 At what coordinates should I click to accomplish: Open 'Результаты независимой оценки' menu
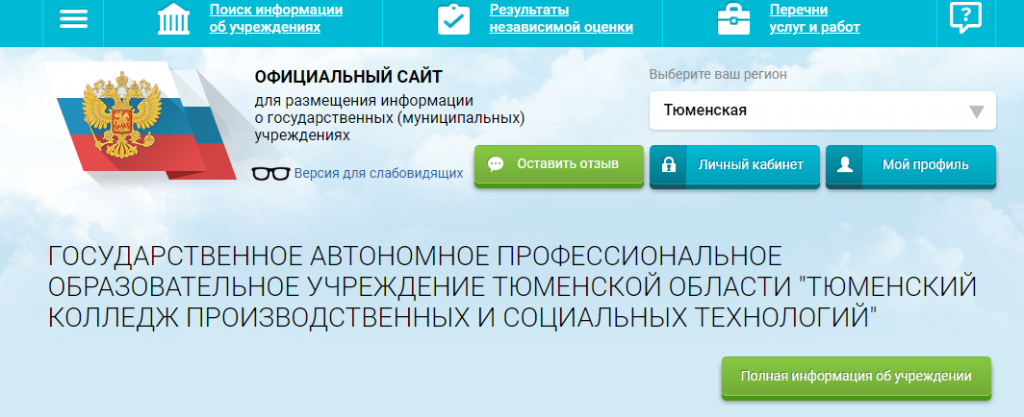click(561, 19)
